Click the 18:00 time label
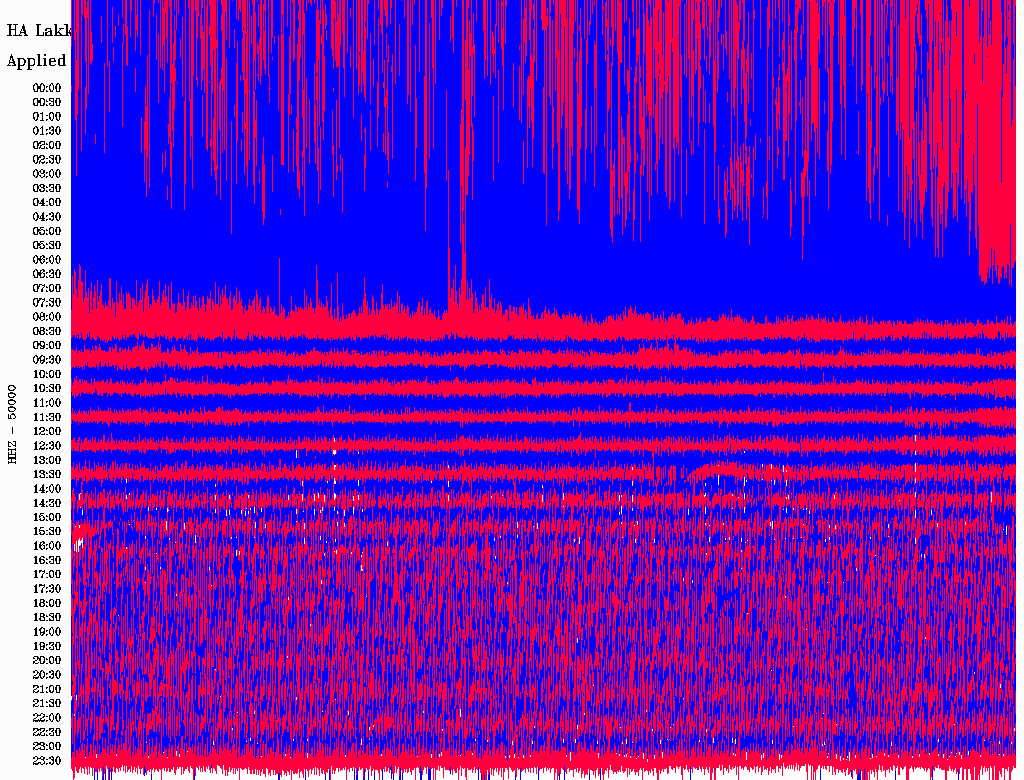Image resolution: width=1024 pixels, height=780 pixels. 47,603
